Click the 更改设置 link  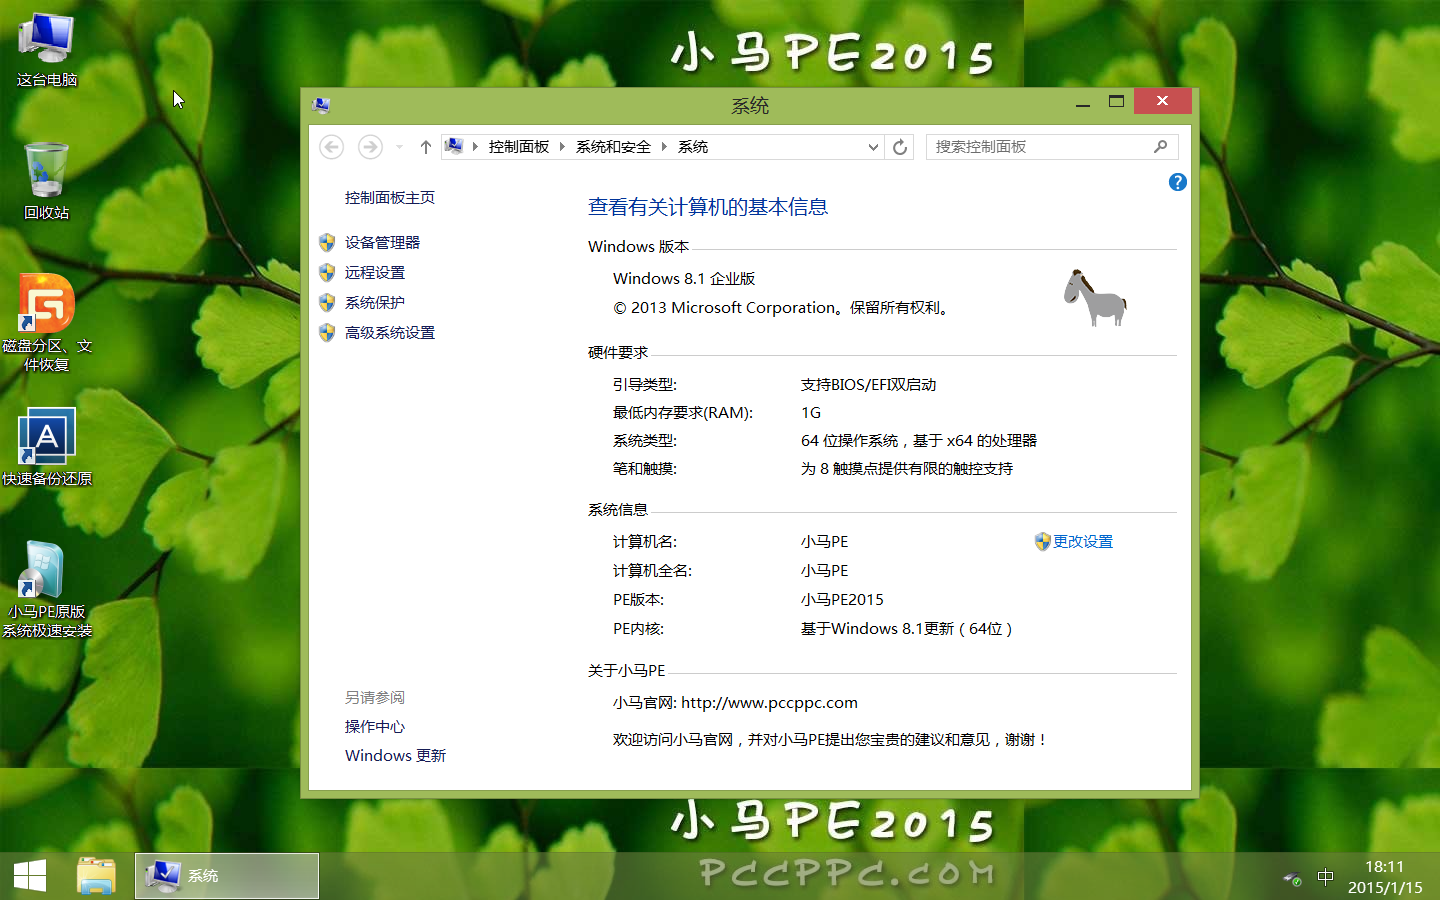[x=1083, y=542]
